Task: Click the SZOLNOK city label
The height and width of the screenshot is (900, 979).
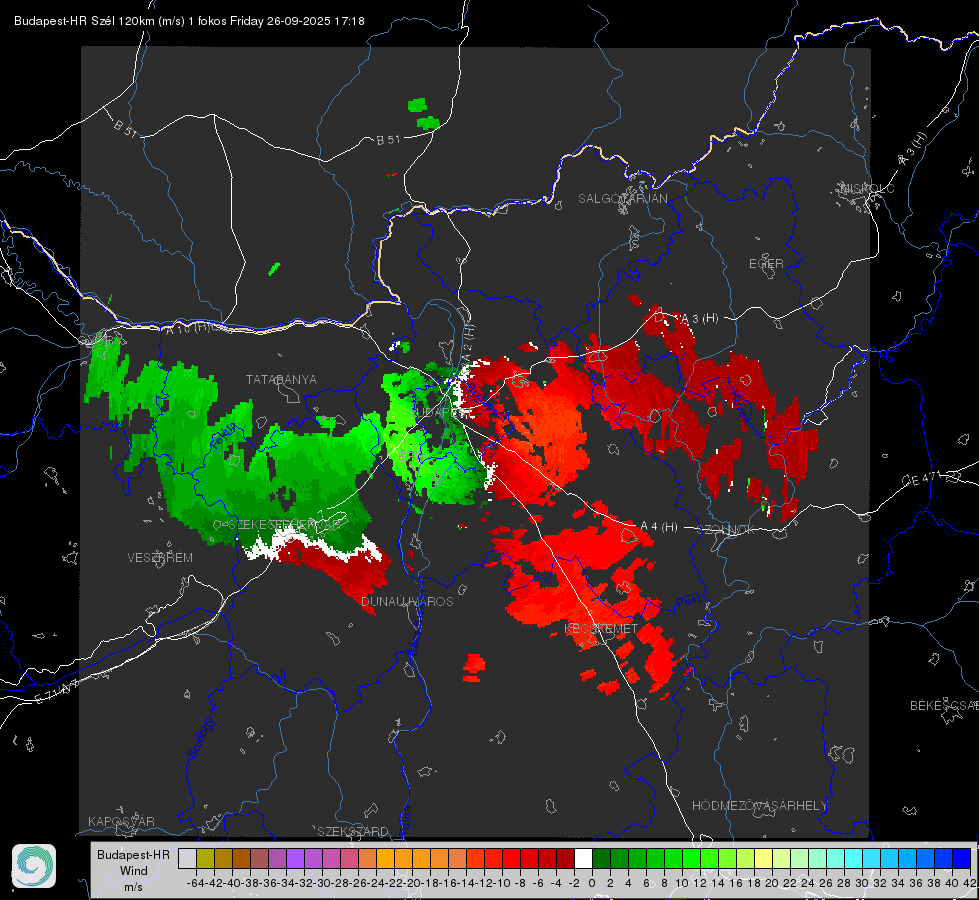Action: click(726, 530)
